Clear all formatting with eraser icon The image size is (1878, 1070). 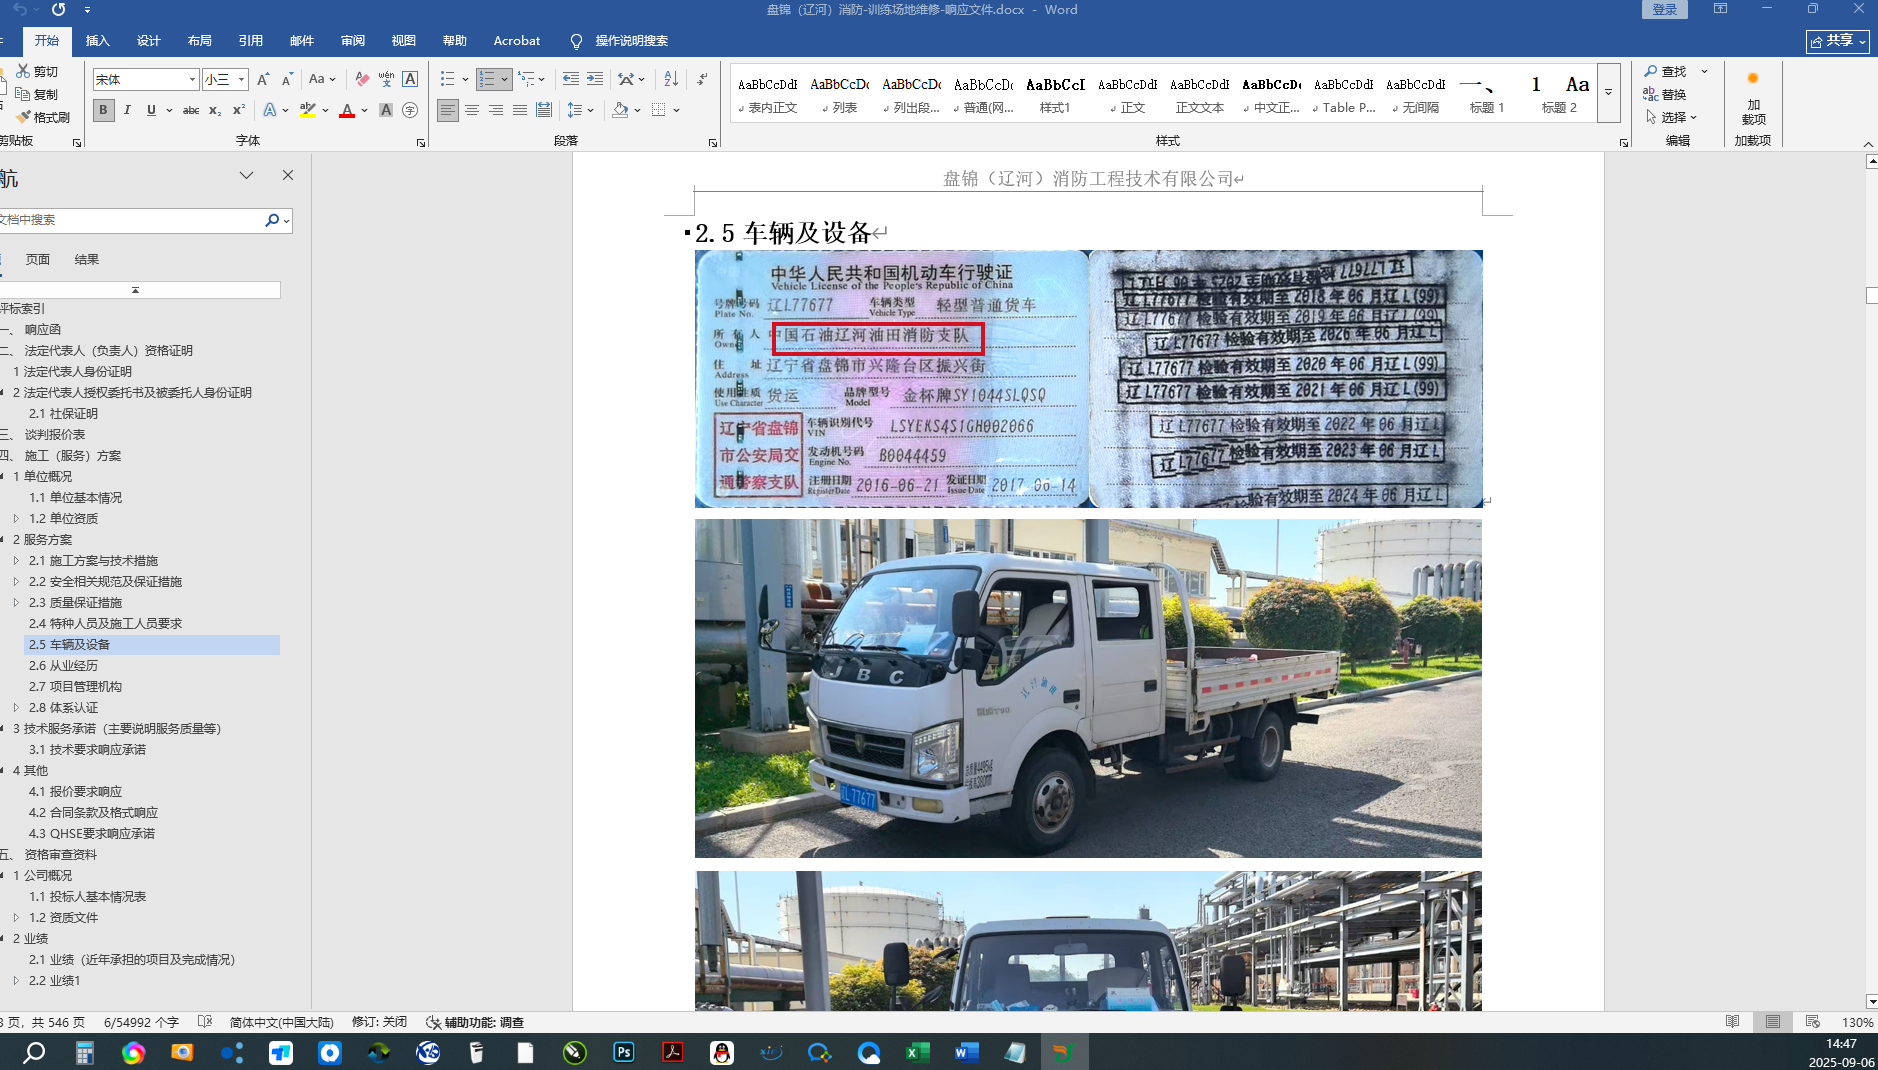point(362,79)
